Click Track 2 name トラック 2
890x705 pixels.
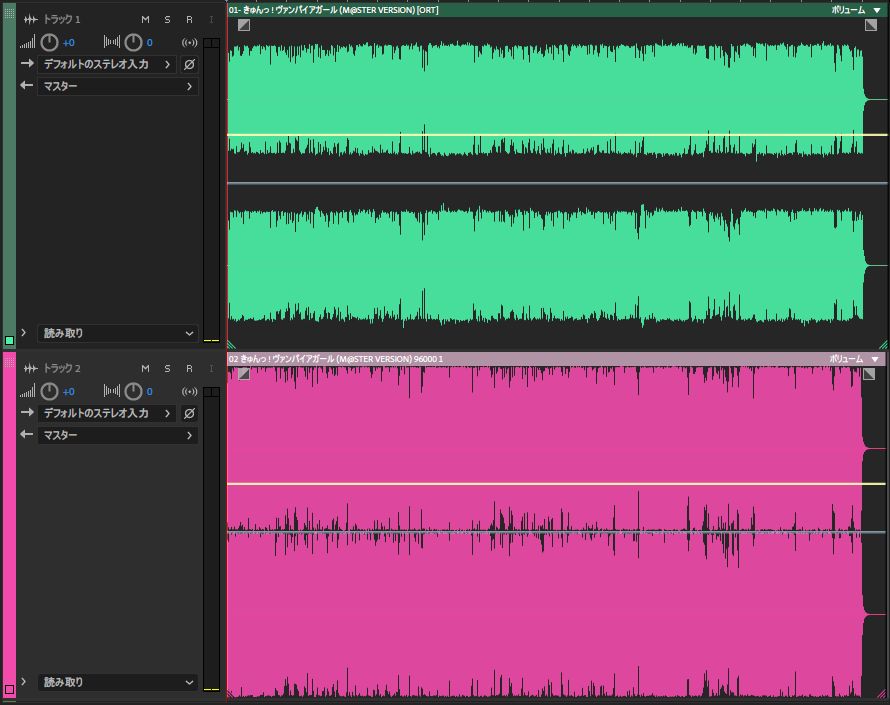62,369
